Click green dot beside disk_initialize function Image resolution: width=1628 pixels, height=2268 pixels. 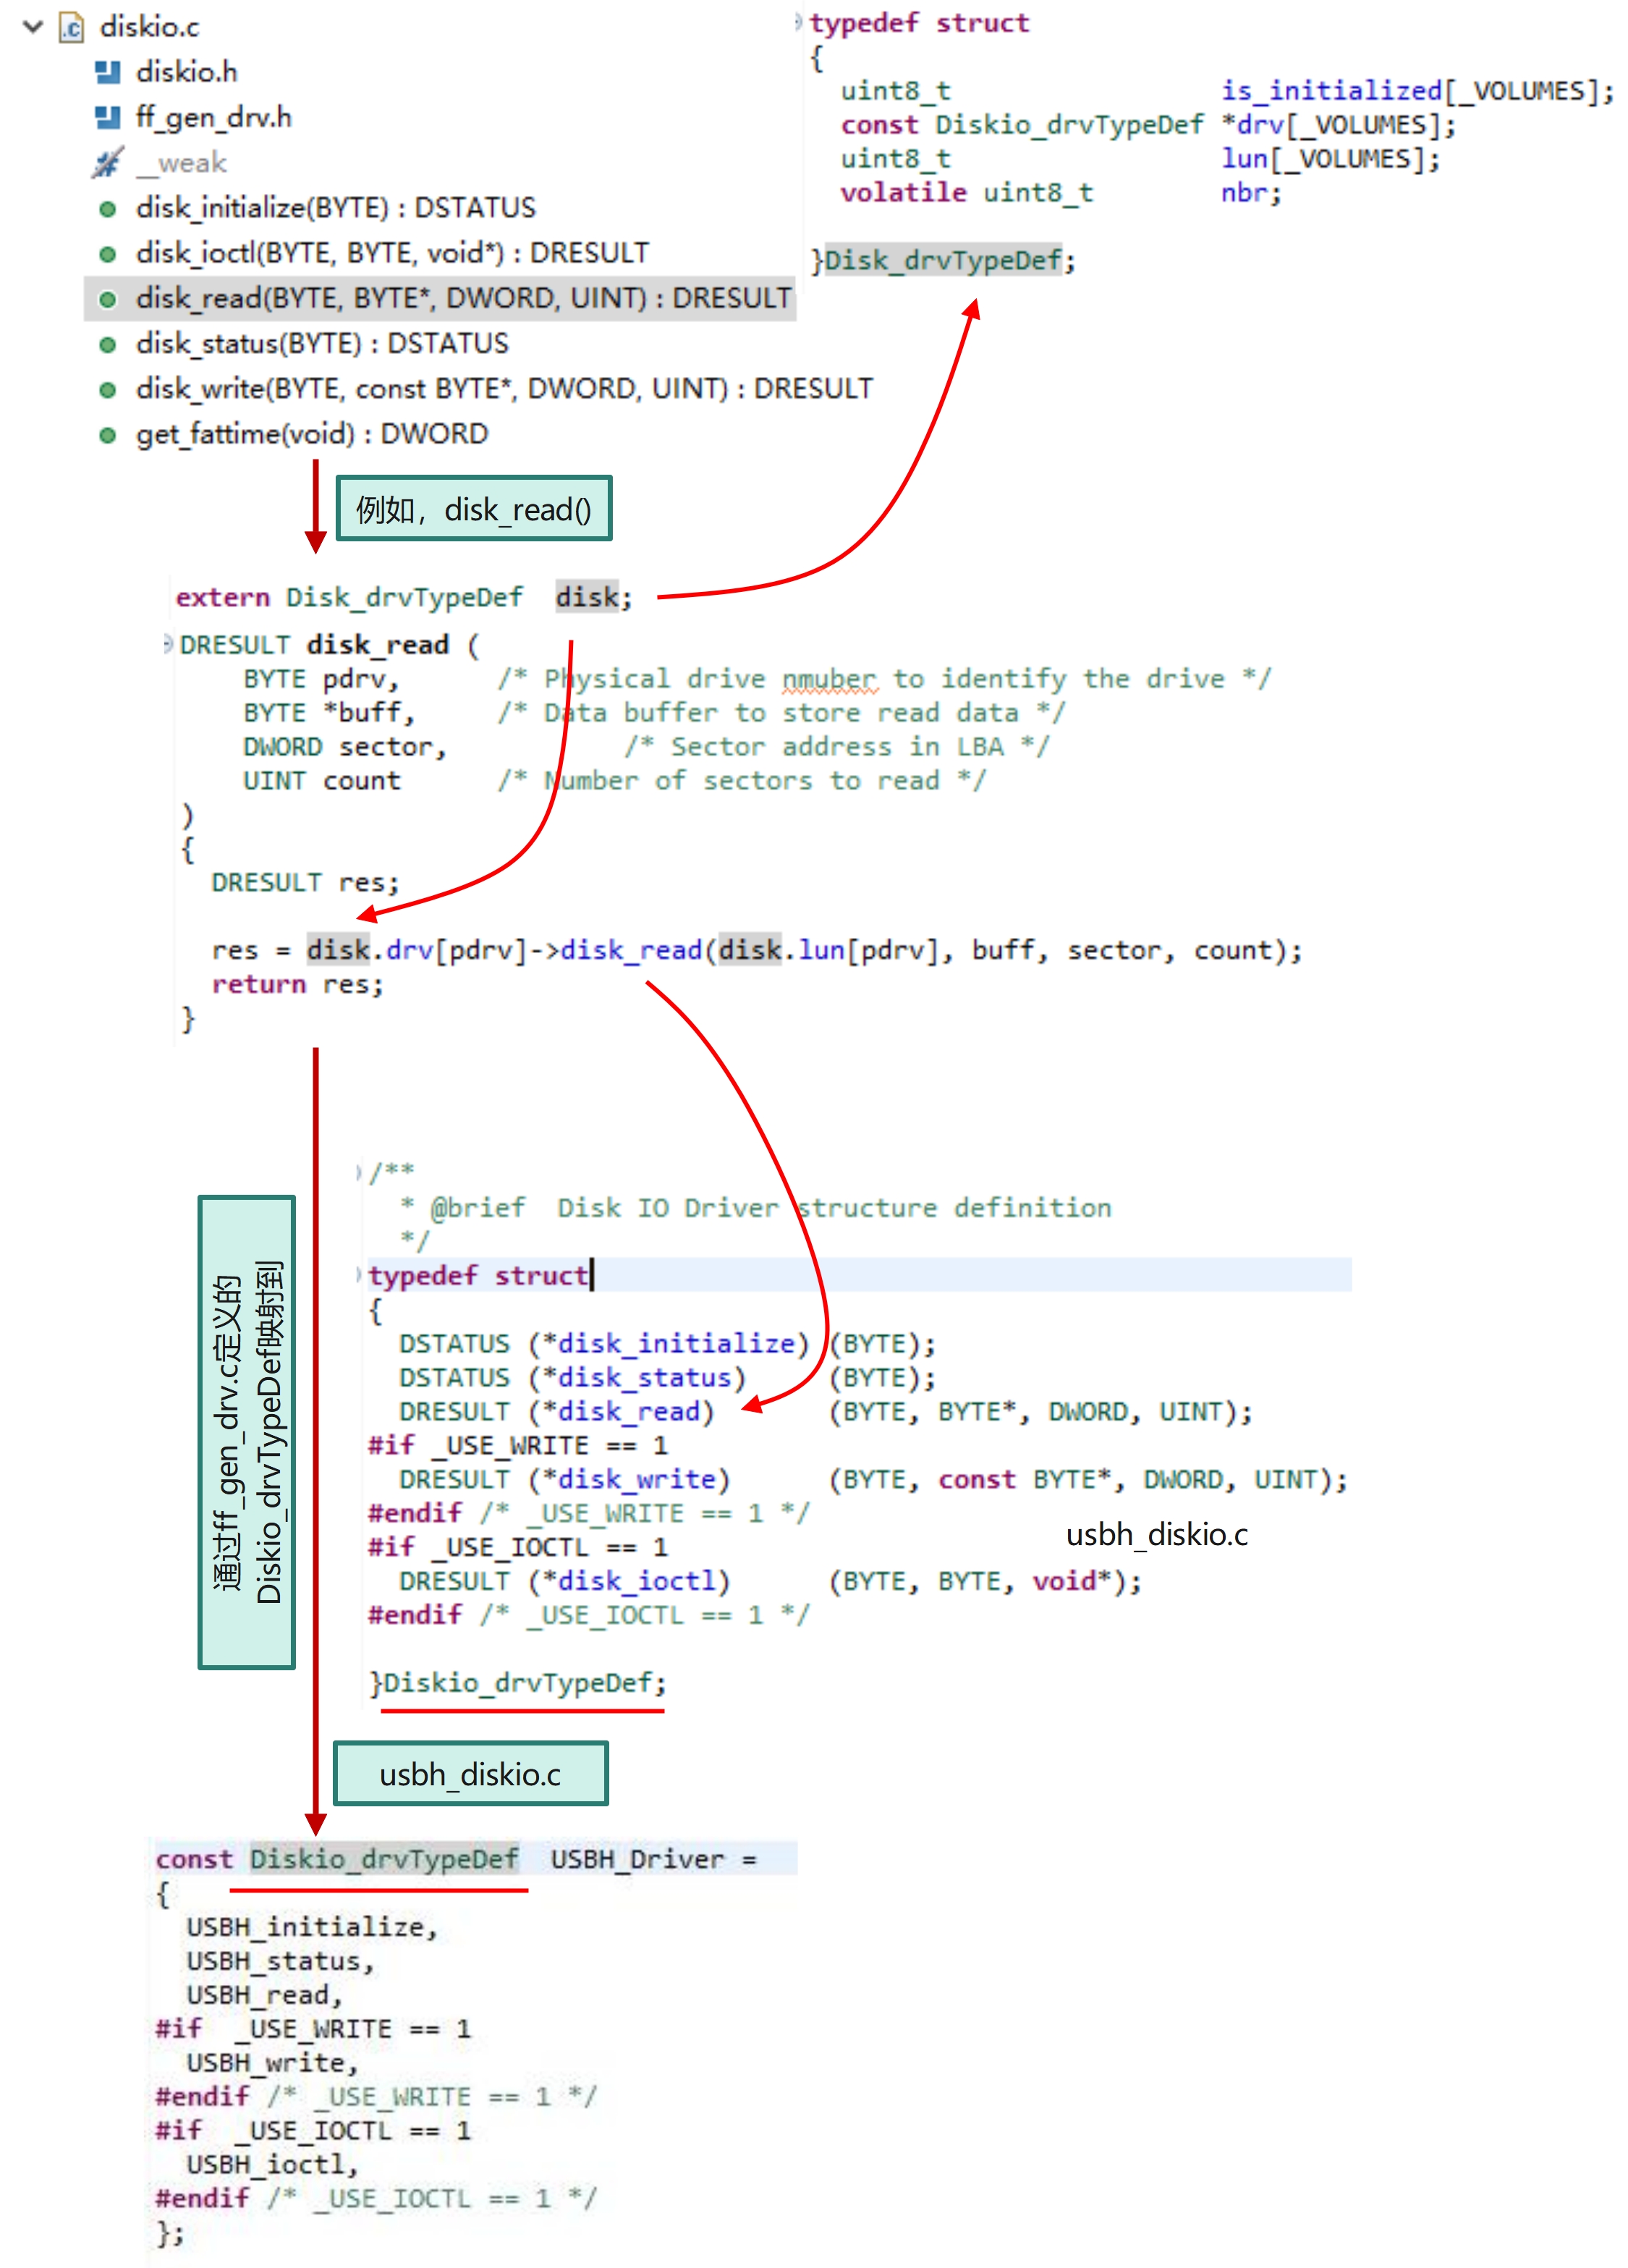pyautogui.click(x=107, y=209)
